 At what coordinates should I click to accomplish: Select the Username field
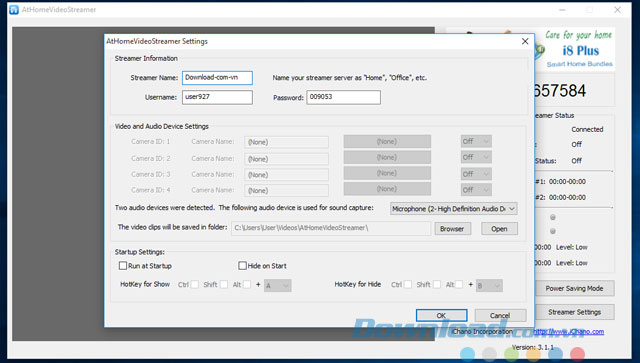click(217, 97)
